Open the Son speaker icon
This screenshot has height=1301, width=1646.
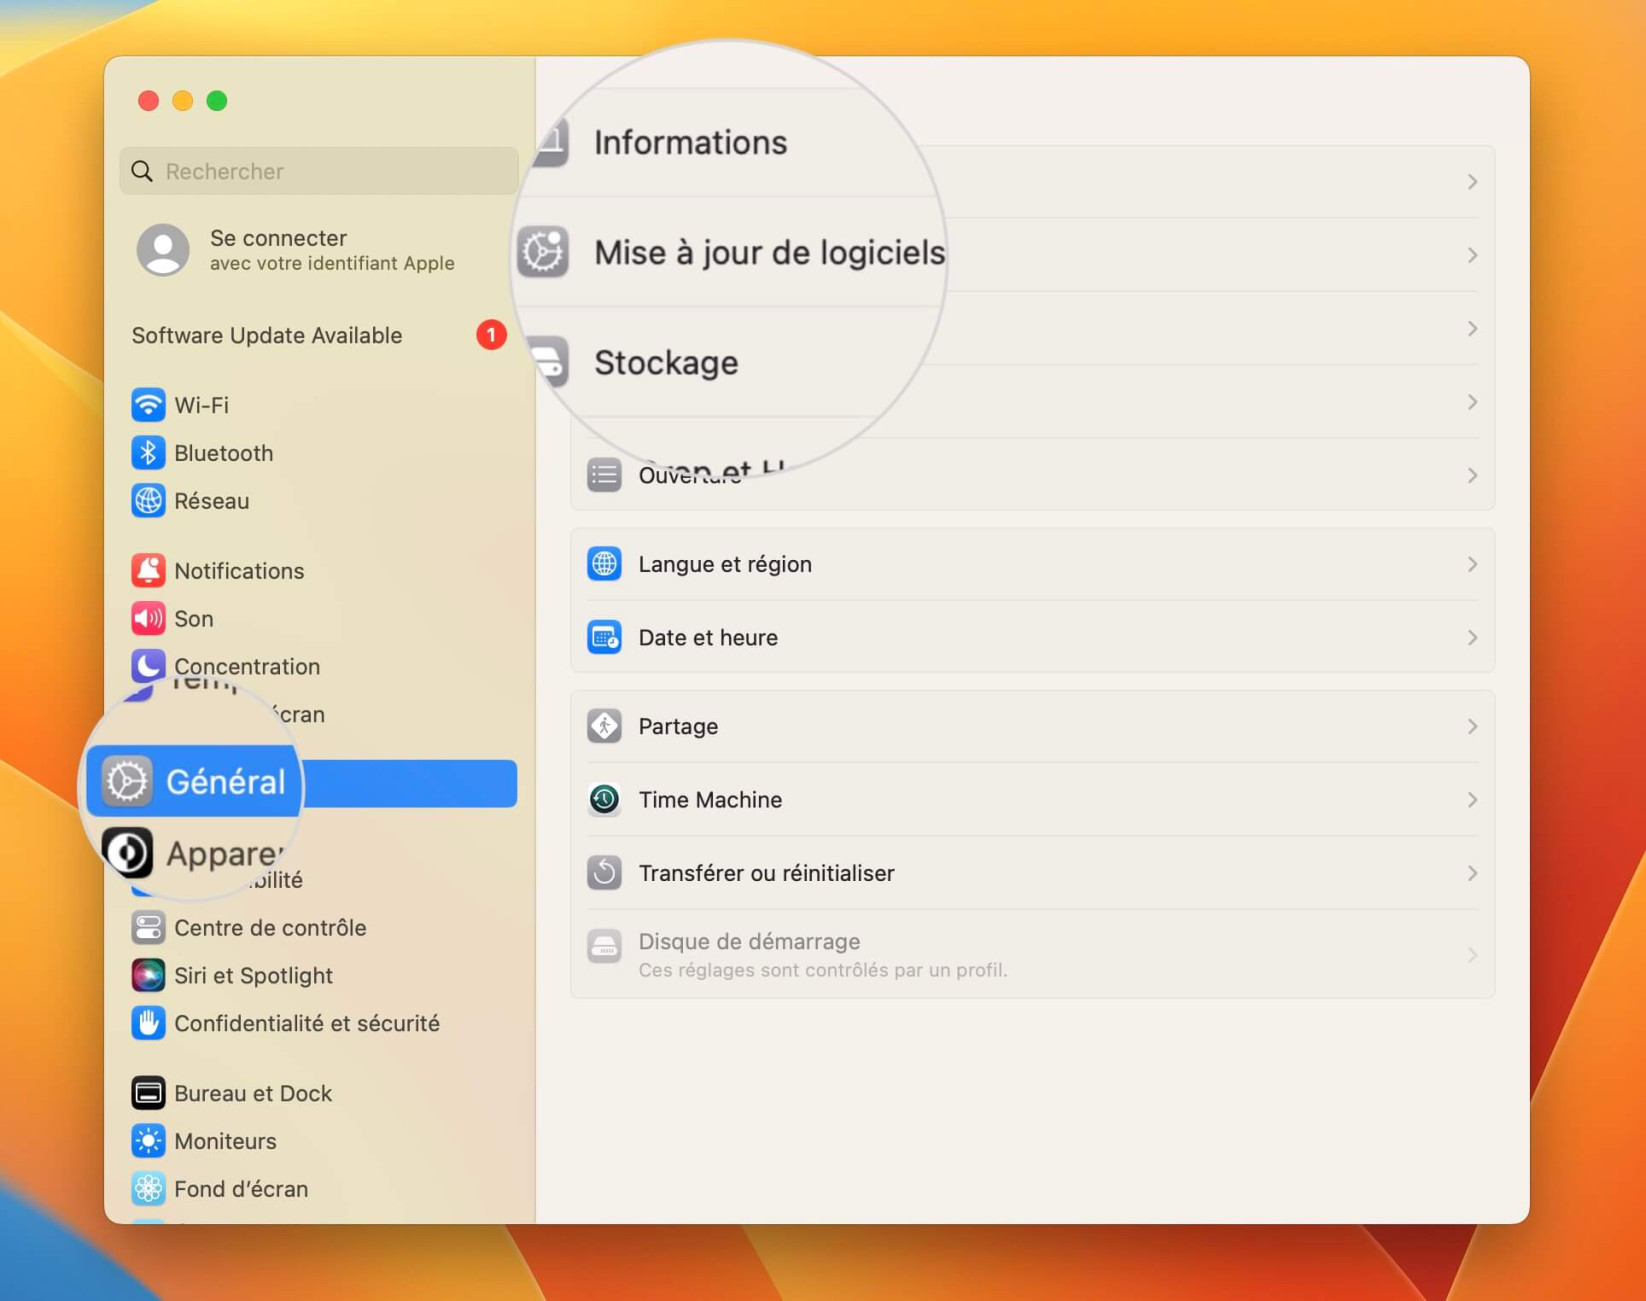(148, 619)
